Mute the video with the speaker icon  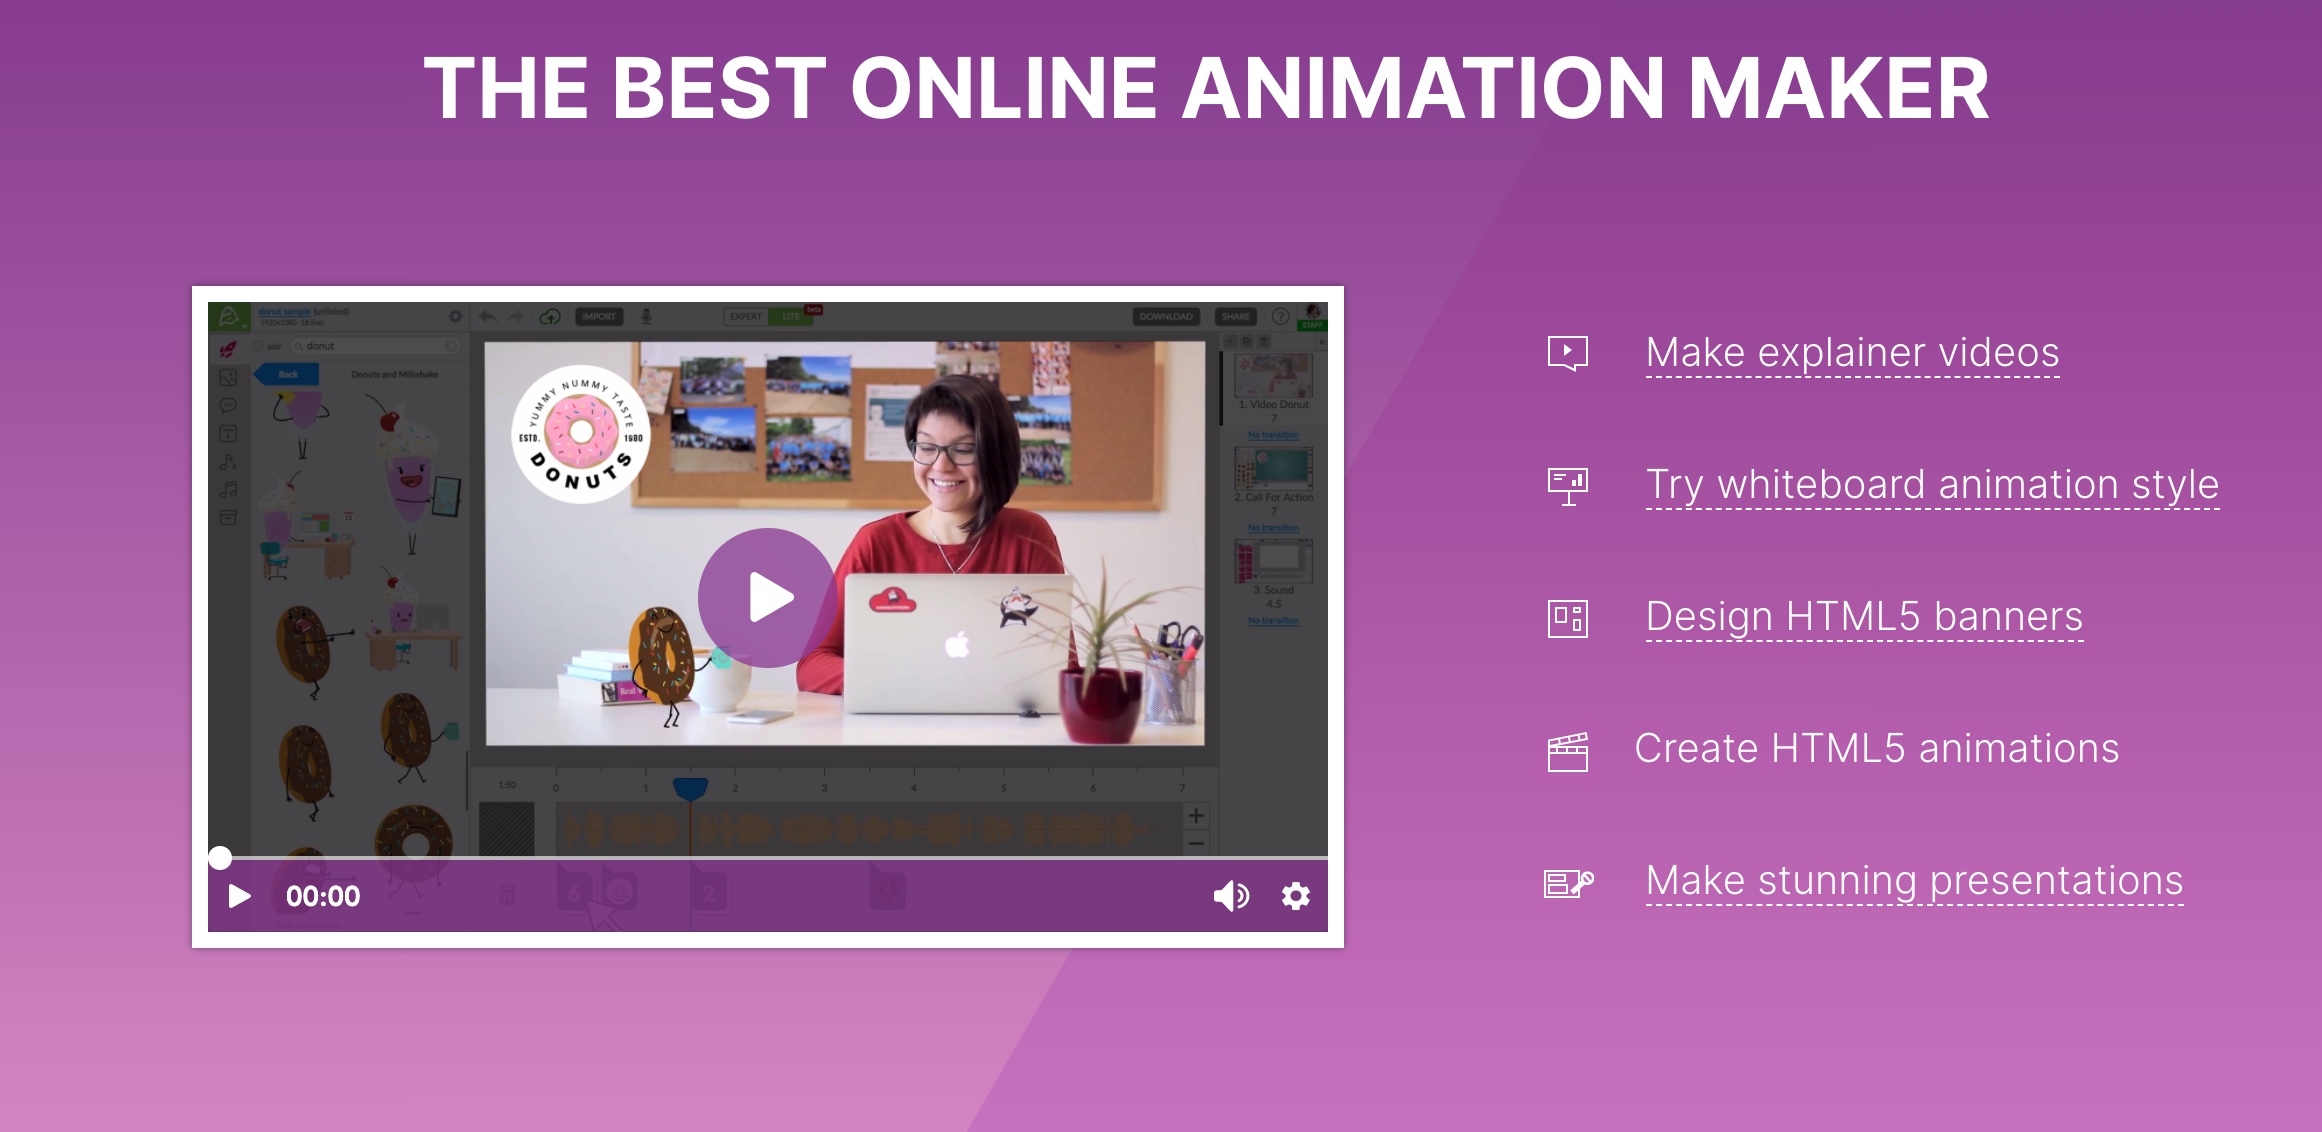(x=1230, y=896)
